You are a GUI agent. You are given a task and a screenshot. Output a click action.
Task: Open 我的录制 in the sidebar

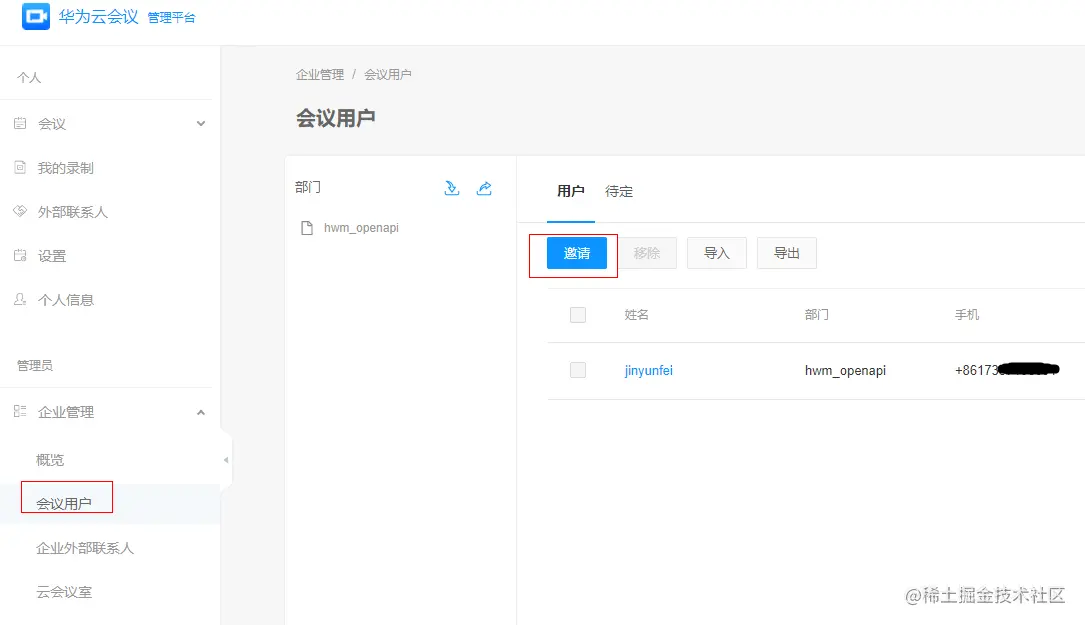coord(65,168)
